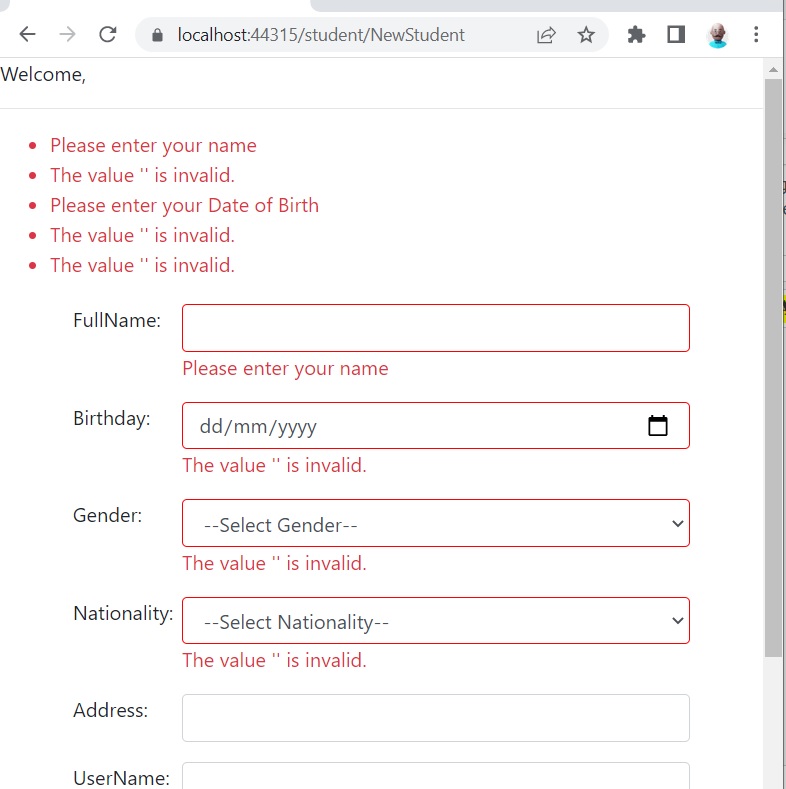Share this page using share icon

pyautogui.click(x=546, y=35)
